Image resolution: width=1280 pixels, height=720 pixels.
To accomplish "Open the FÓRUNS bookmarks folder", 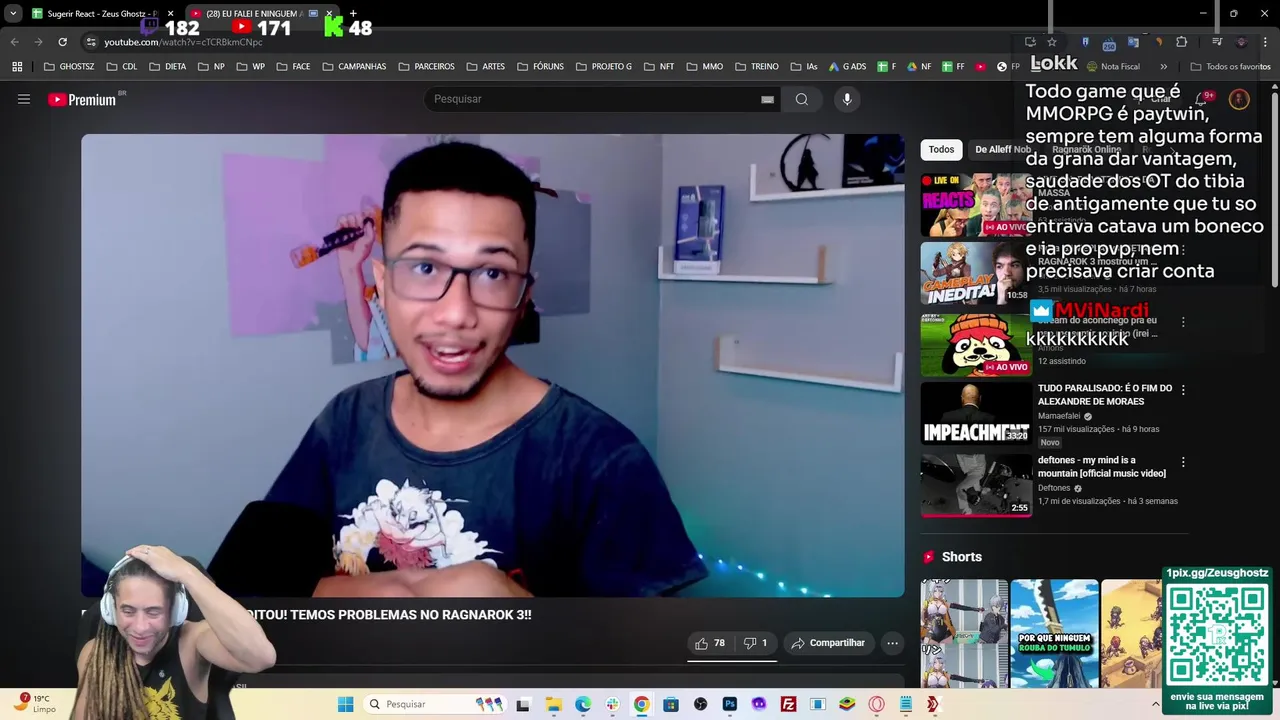I will pos(540,67).
